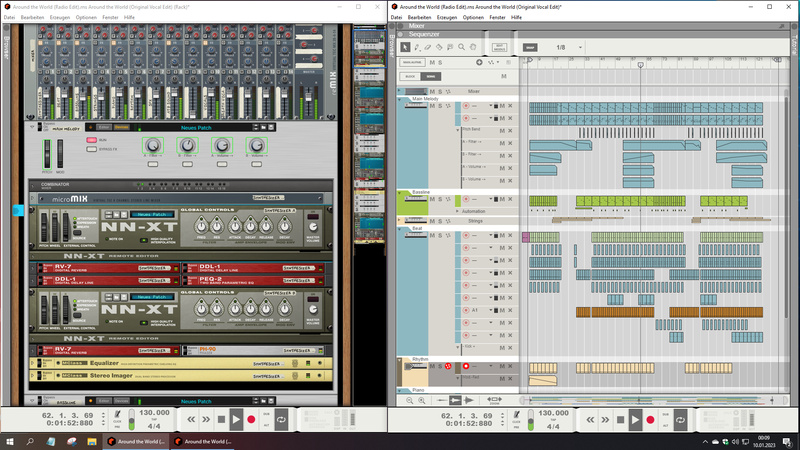800x450 pixels.
Task: Solo the Main Melody track
Action: 440,106
